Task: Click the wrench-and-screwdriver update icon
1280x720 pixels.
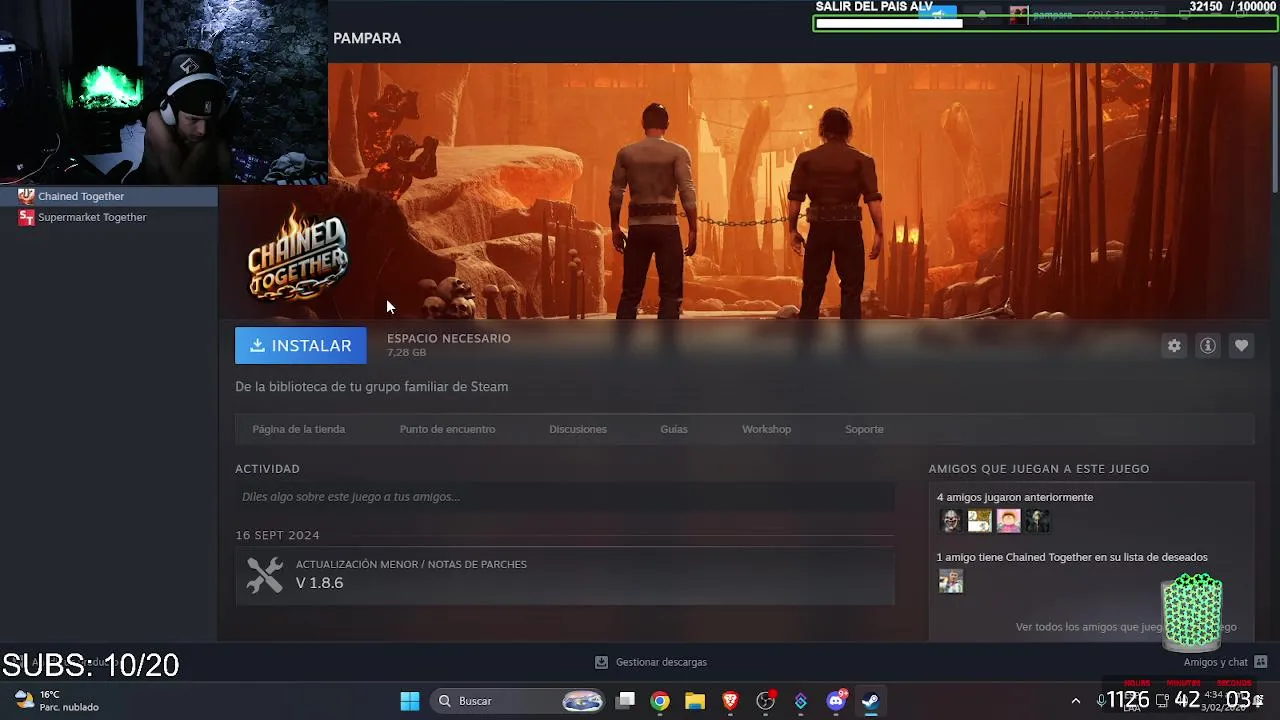Action: (x=265, y=575)
